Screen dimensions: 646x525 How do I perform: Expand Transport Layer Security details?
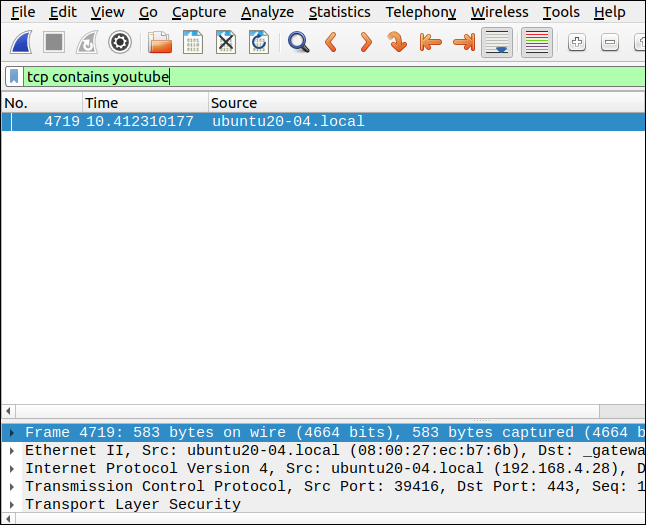12,504
